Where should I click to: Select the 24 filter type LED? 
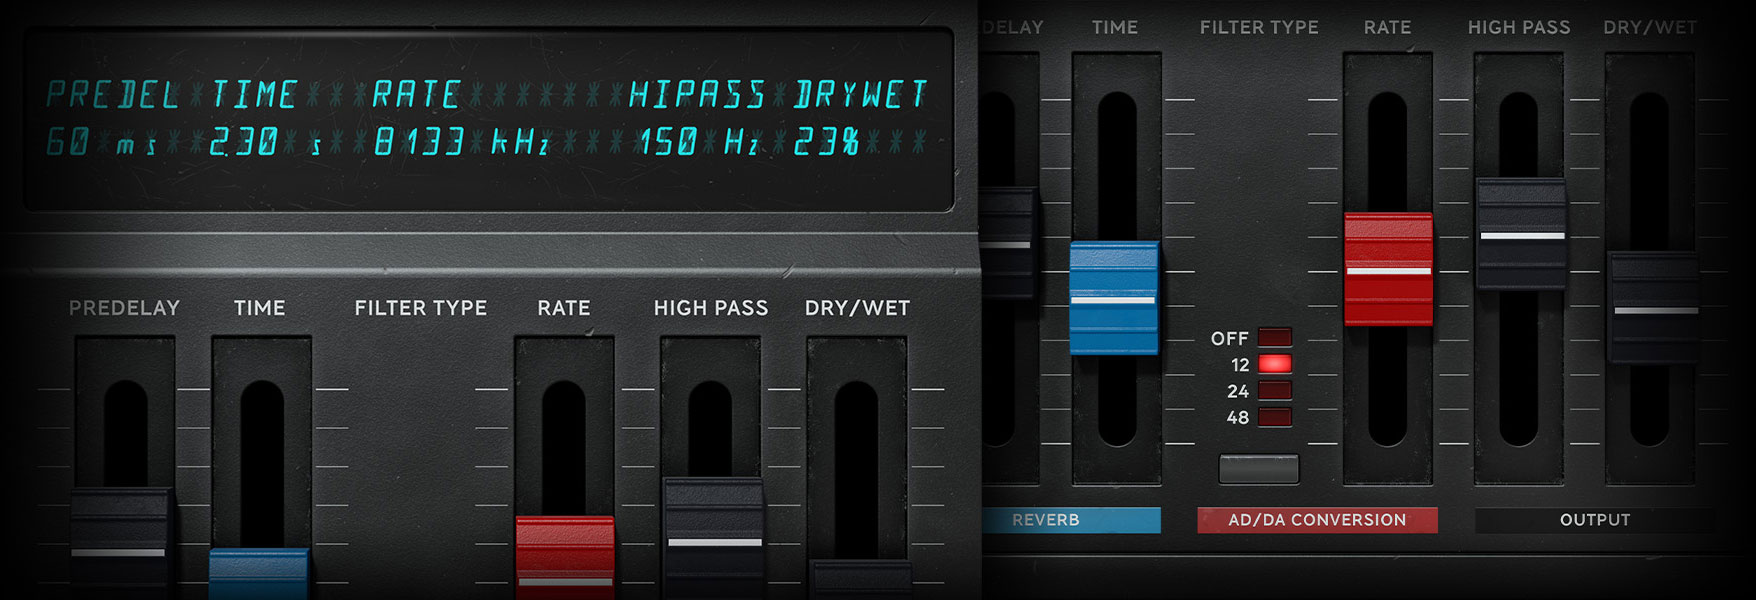[x=1274, y=391]
